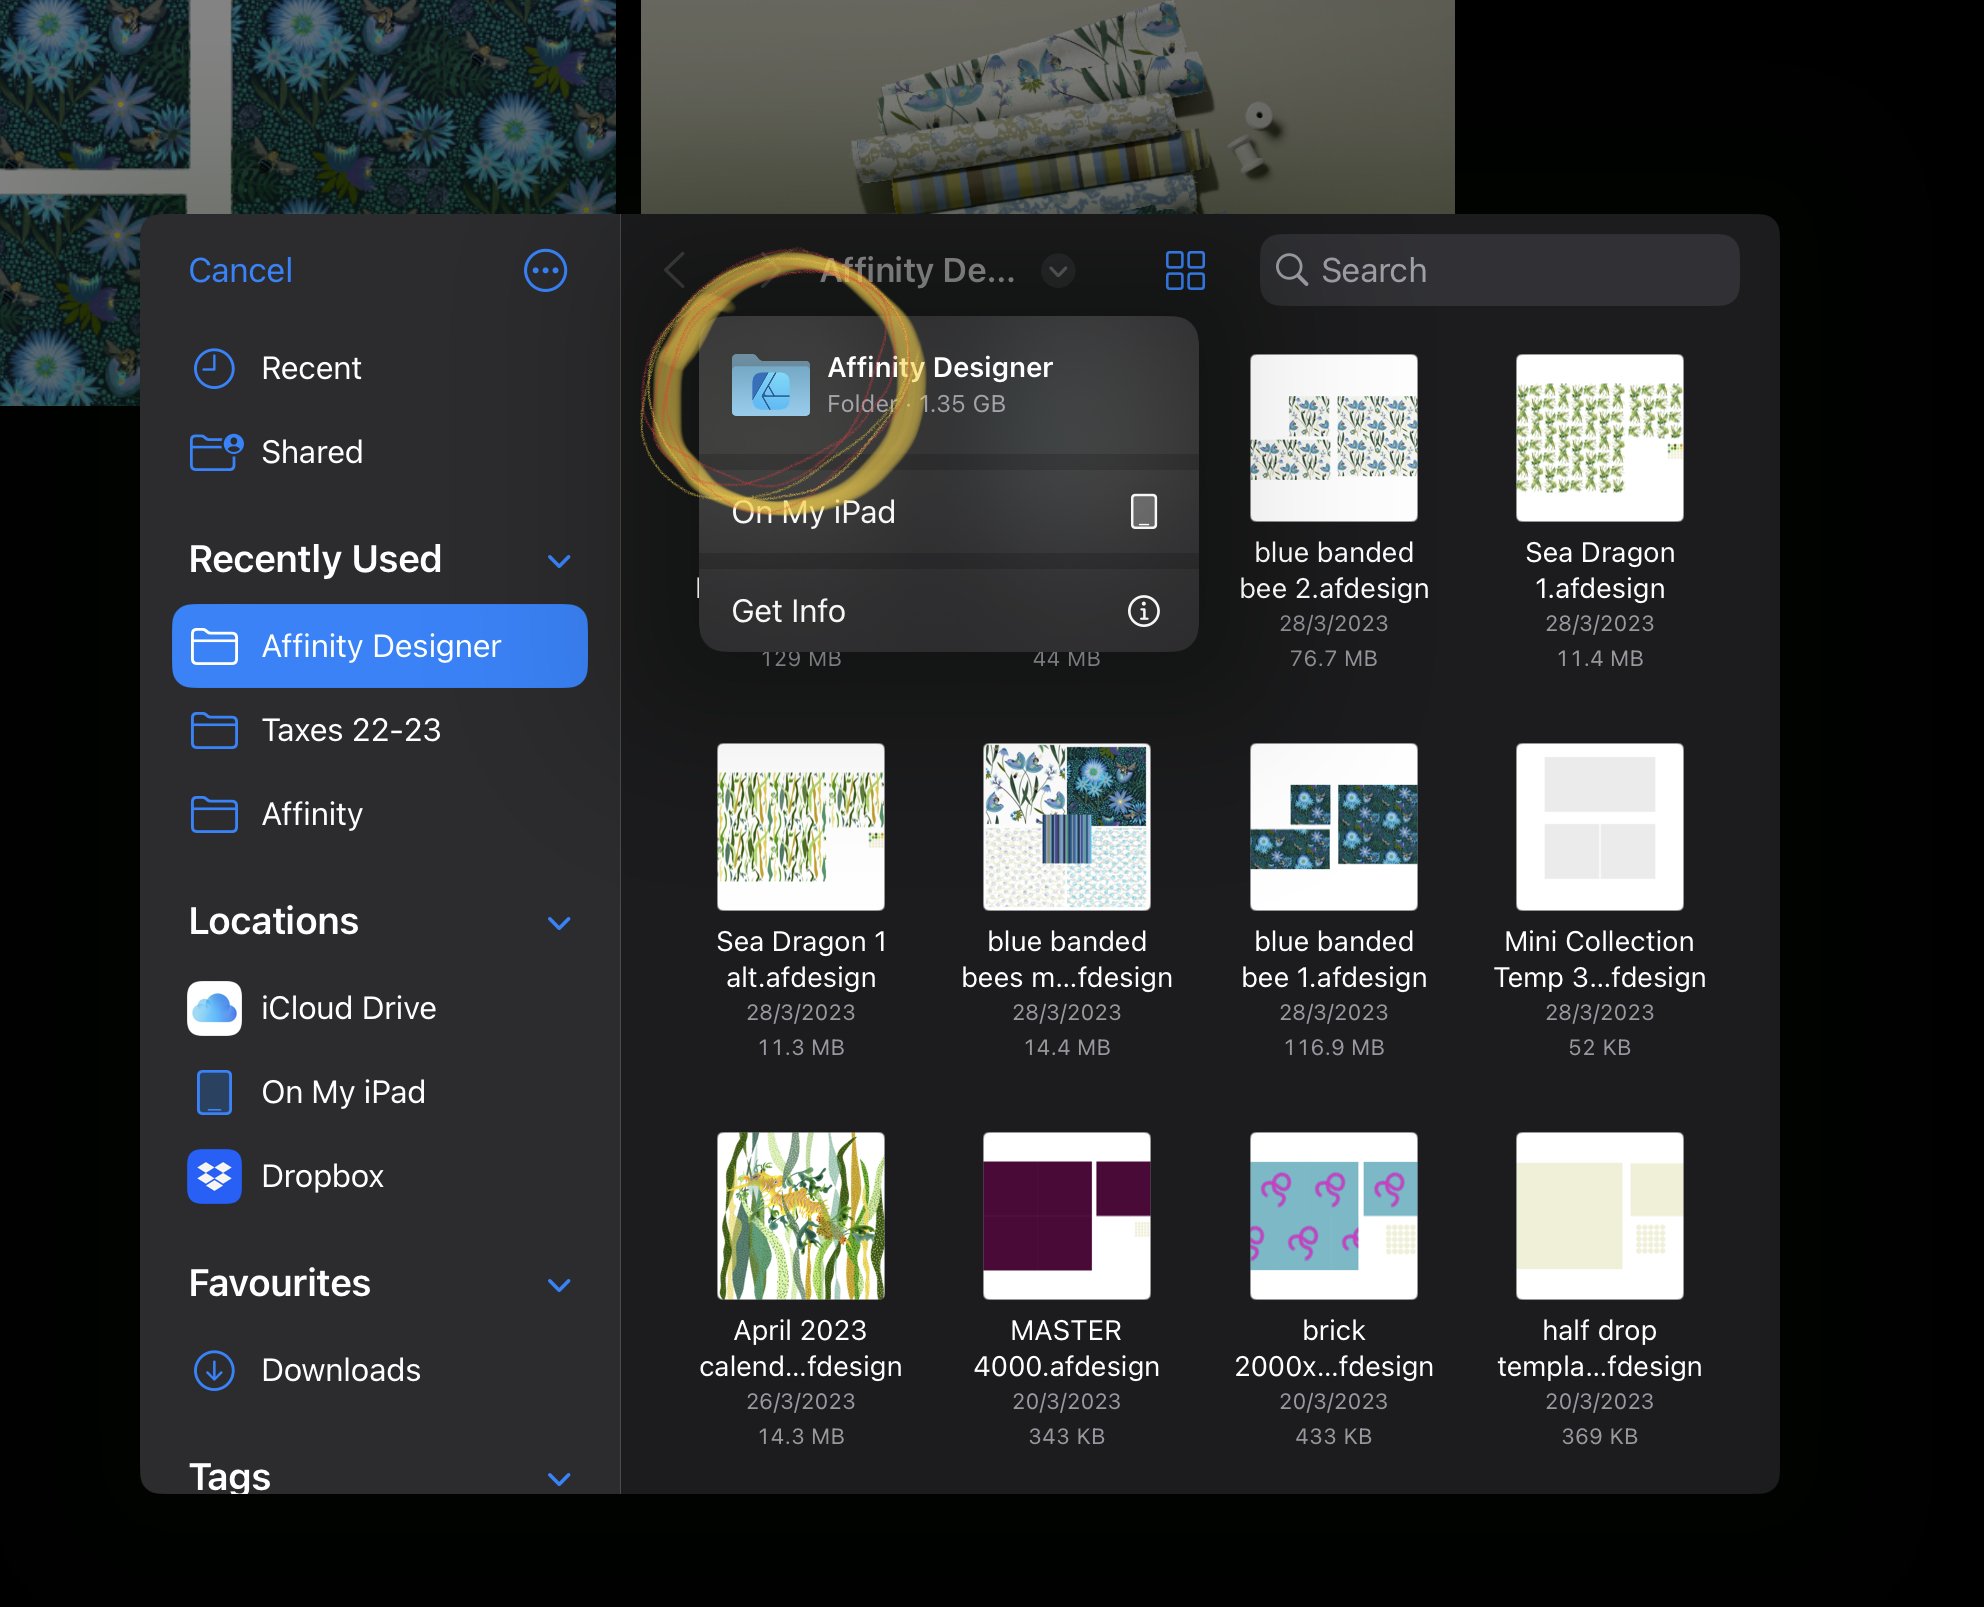Click the Affinity De... folder title
Viewport: 1984px width, 1607px height.
tap(917, 270)
